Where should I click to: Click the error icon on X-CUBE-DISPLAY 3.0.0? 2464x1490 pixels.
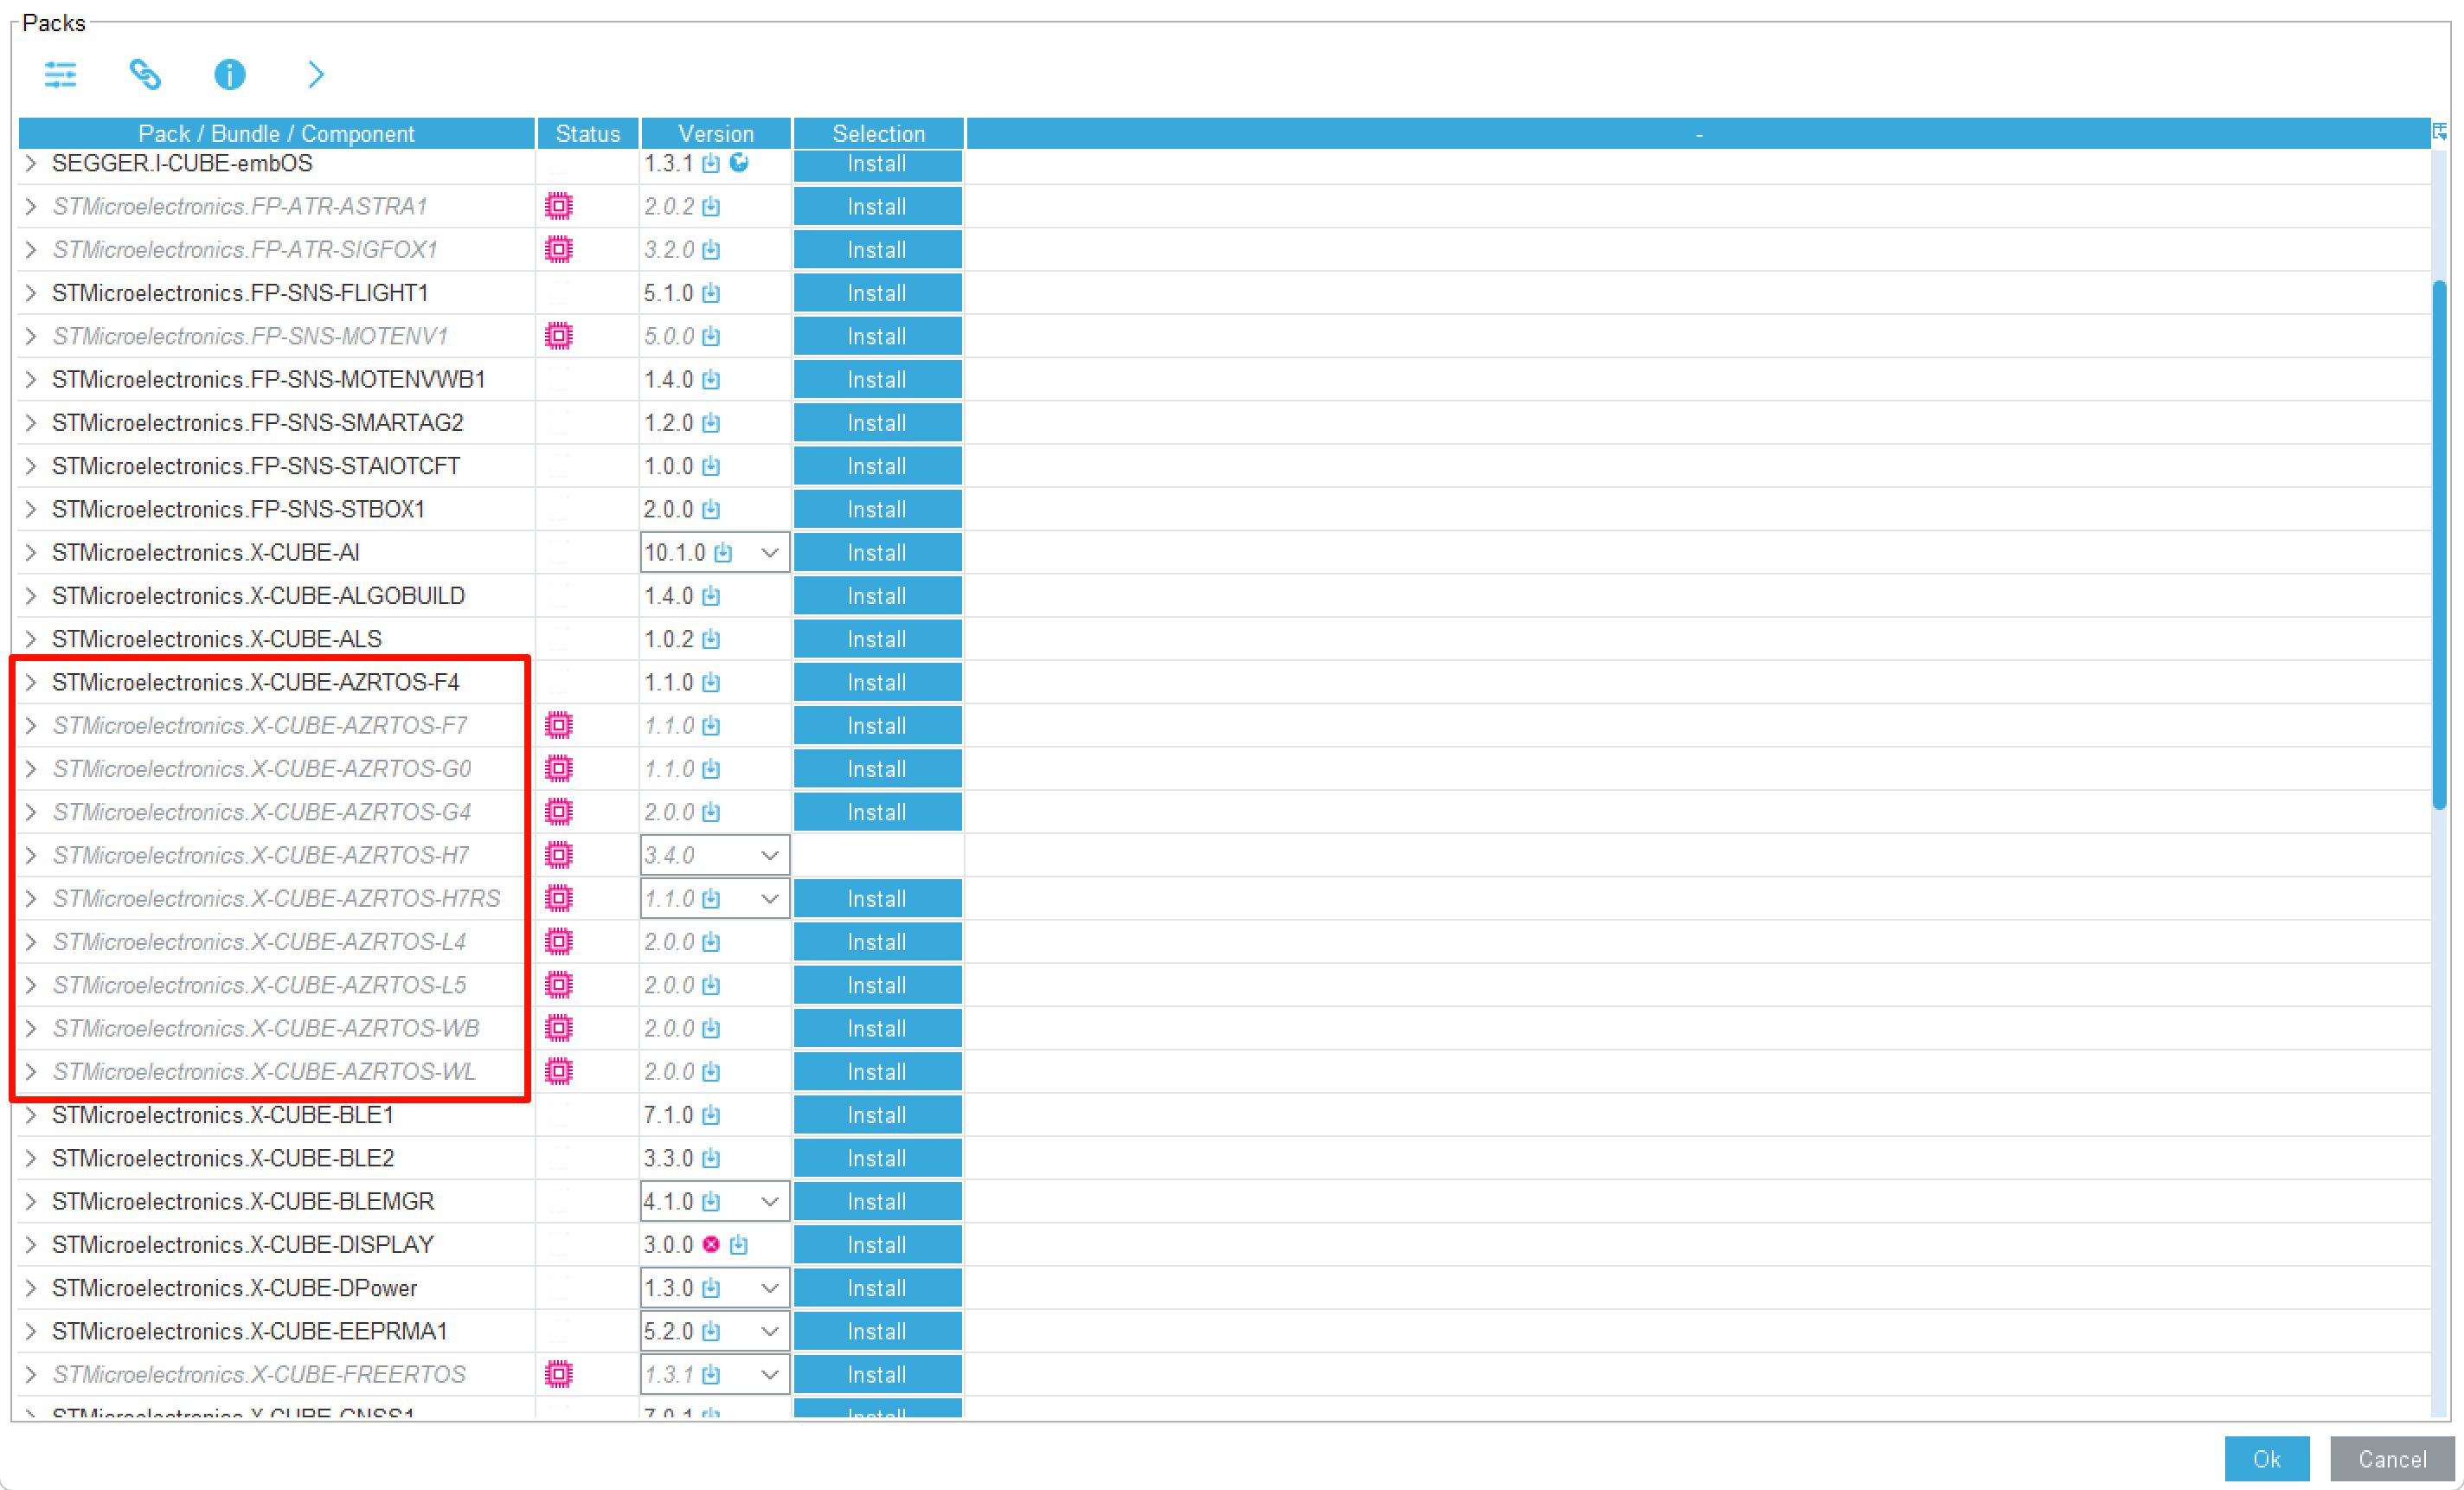710,1244
